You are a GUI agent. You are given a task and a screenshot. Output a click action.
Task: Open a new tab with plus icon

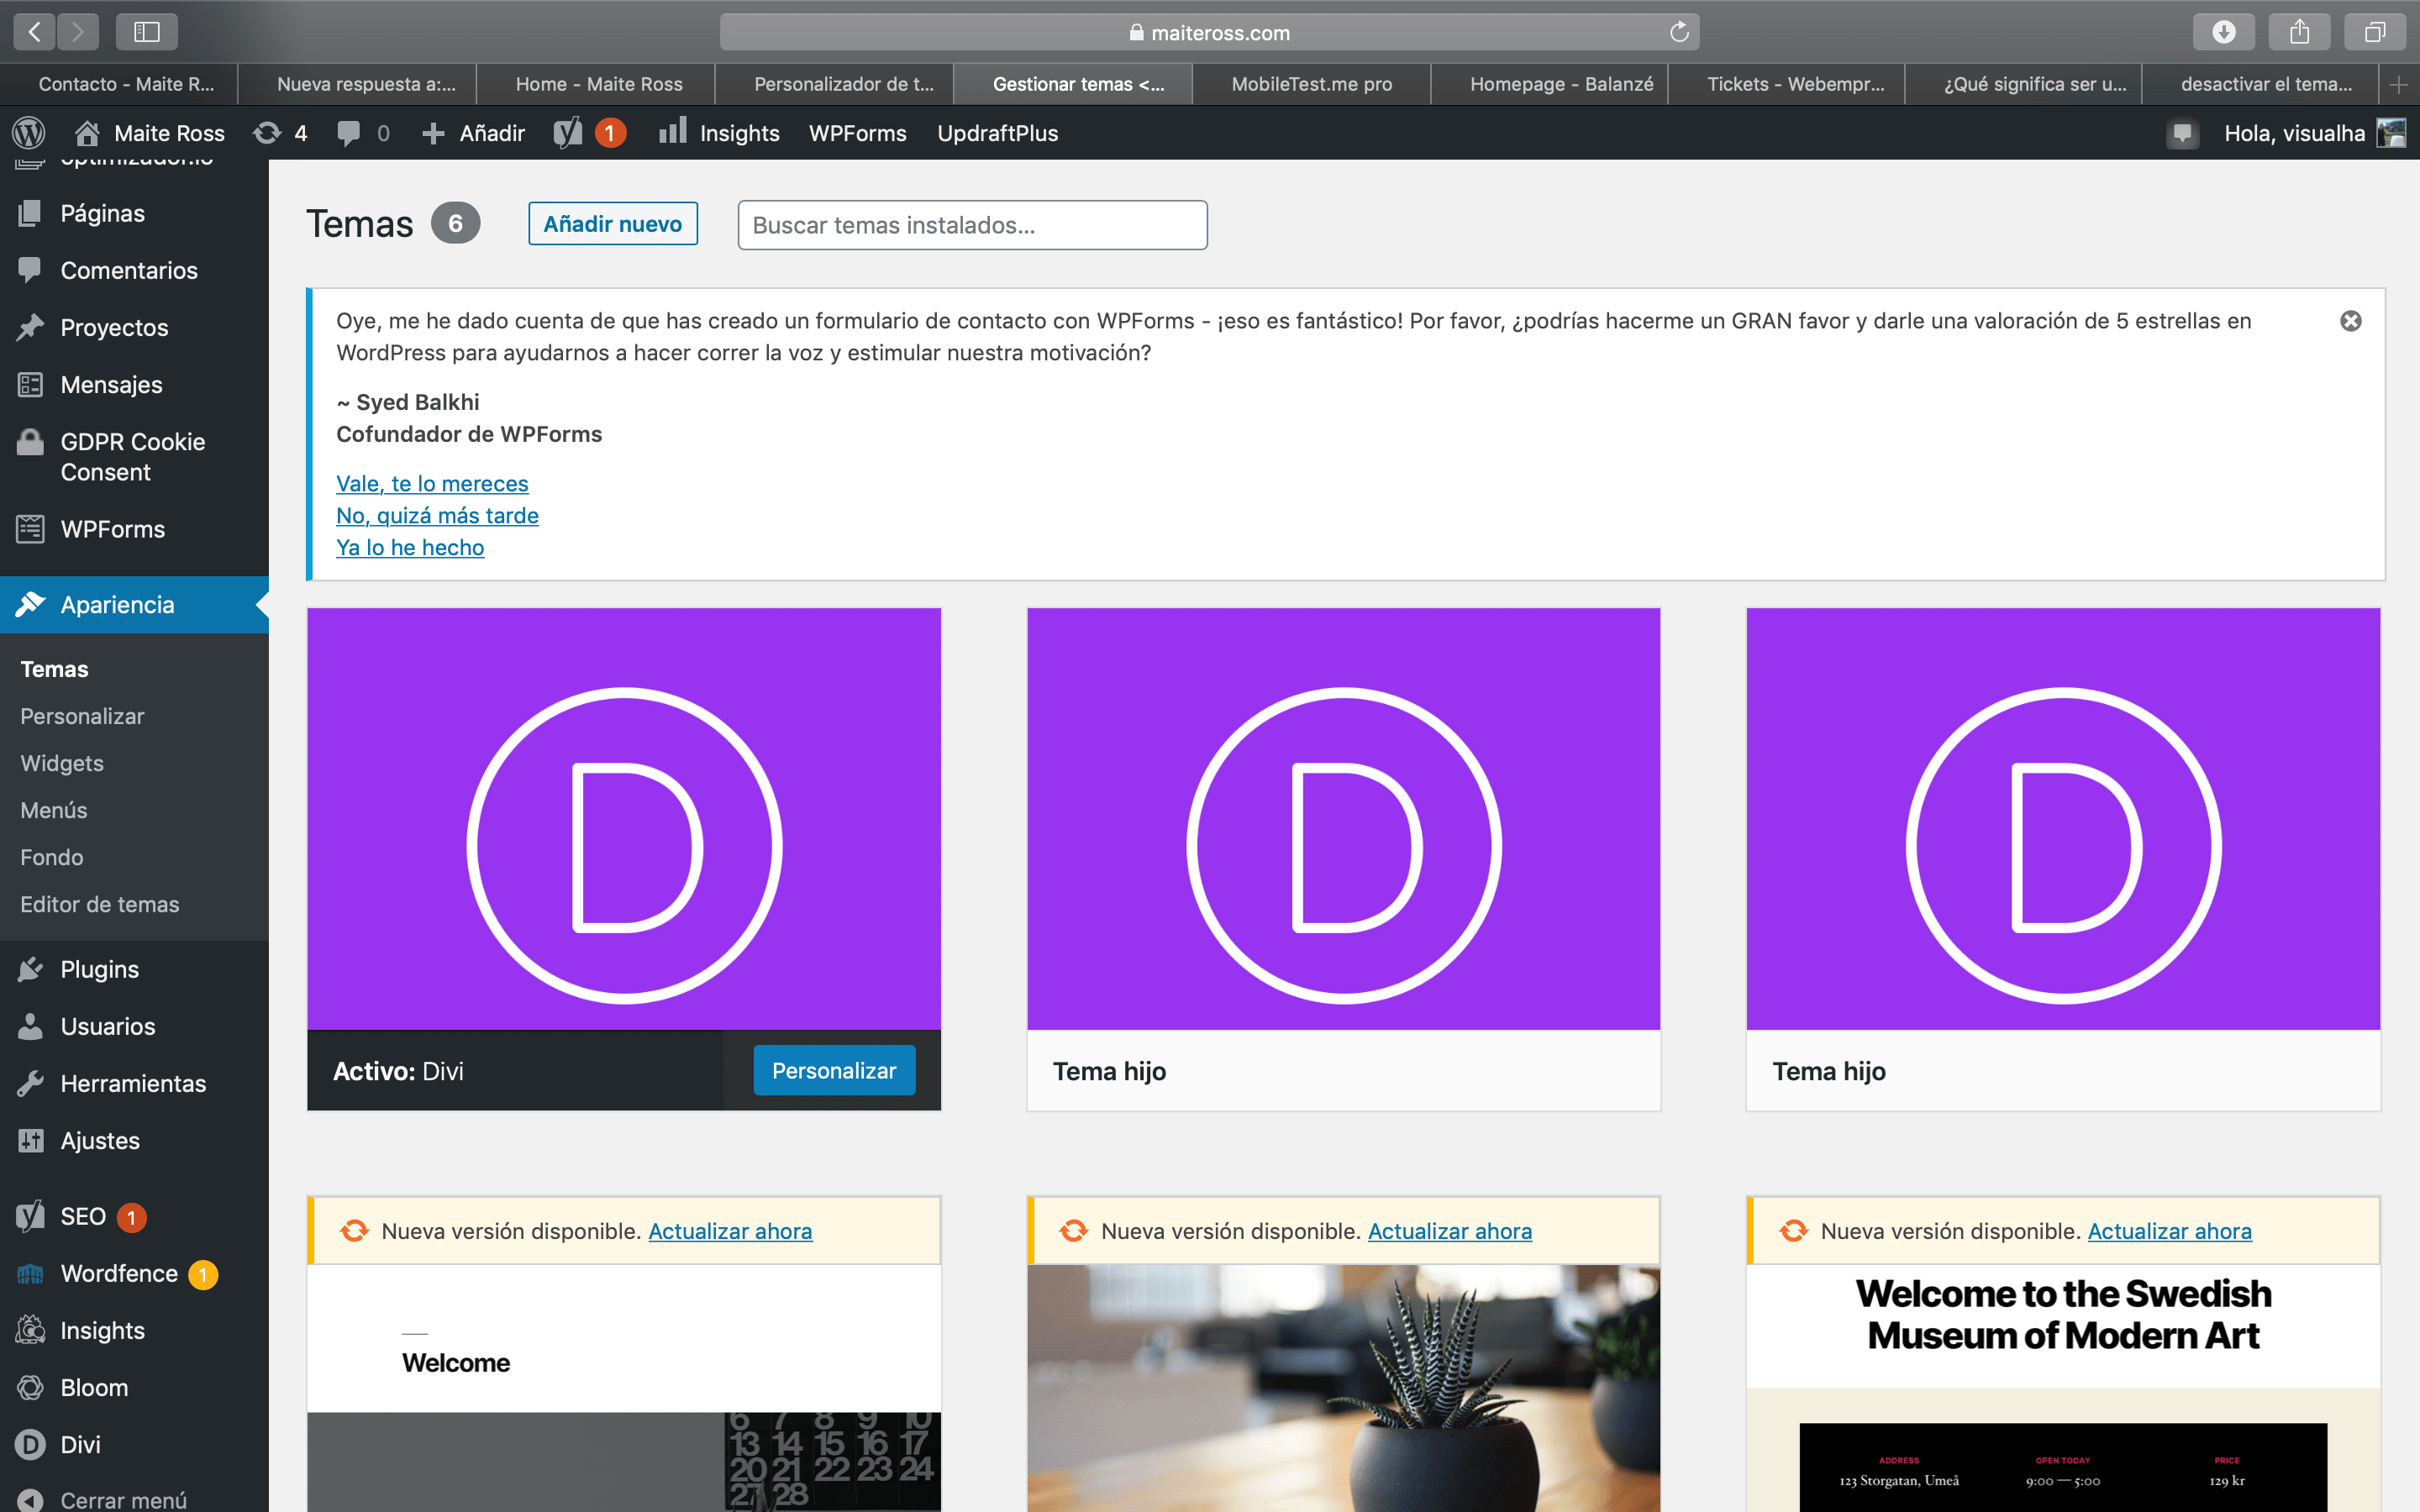(x=2399, y=85)
